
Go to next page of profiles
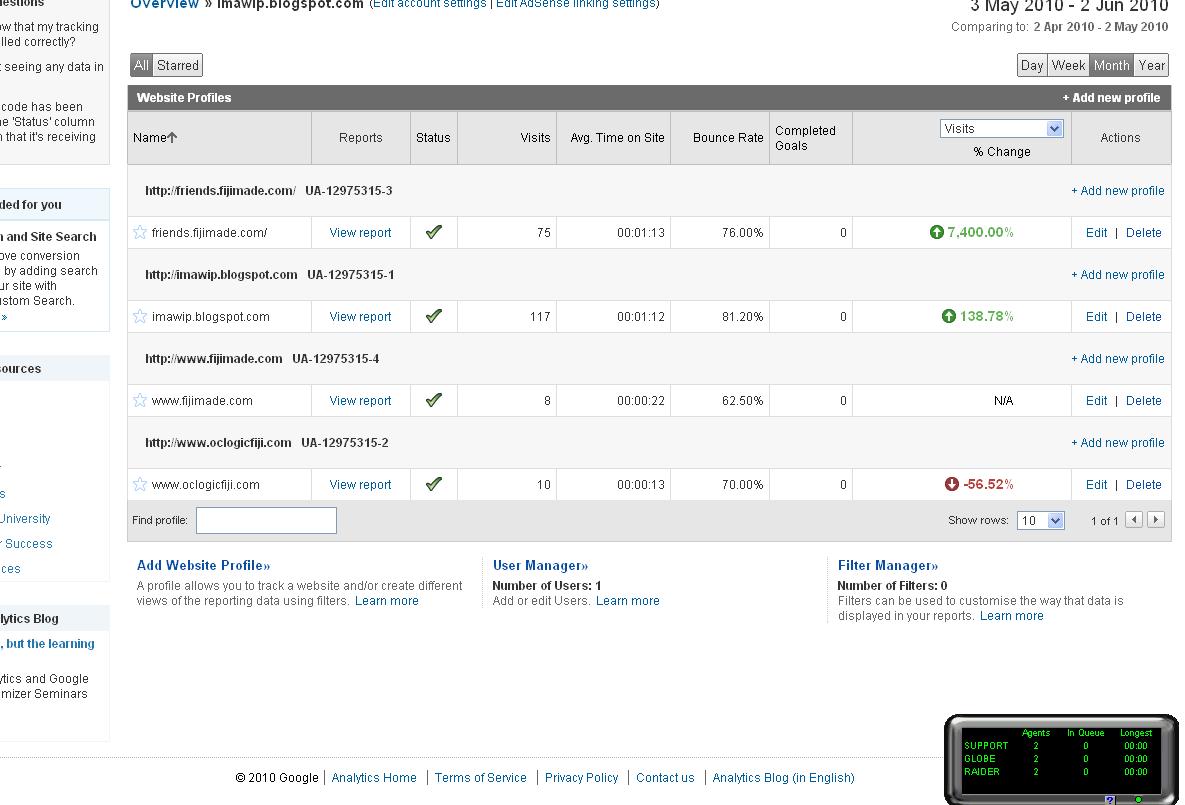point(1156,519)
